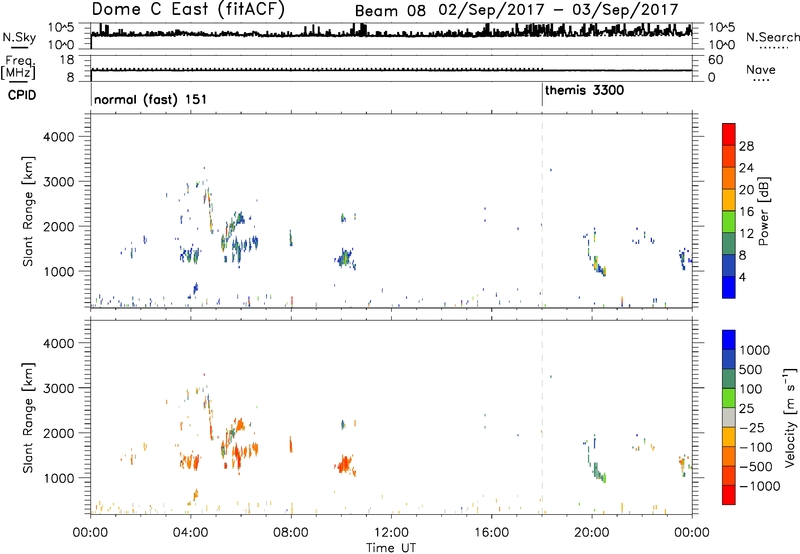Click the red bottom swatch of Velocity colorbar

pos(729,495)
